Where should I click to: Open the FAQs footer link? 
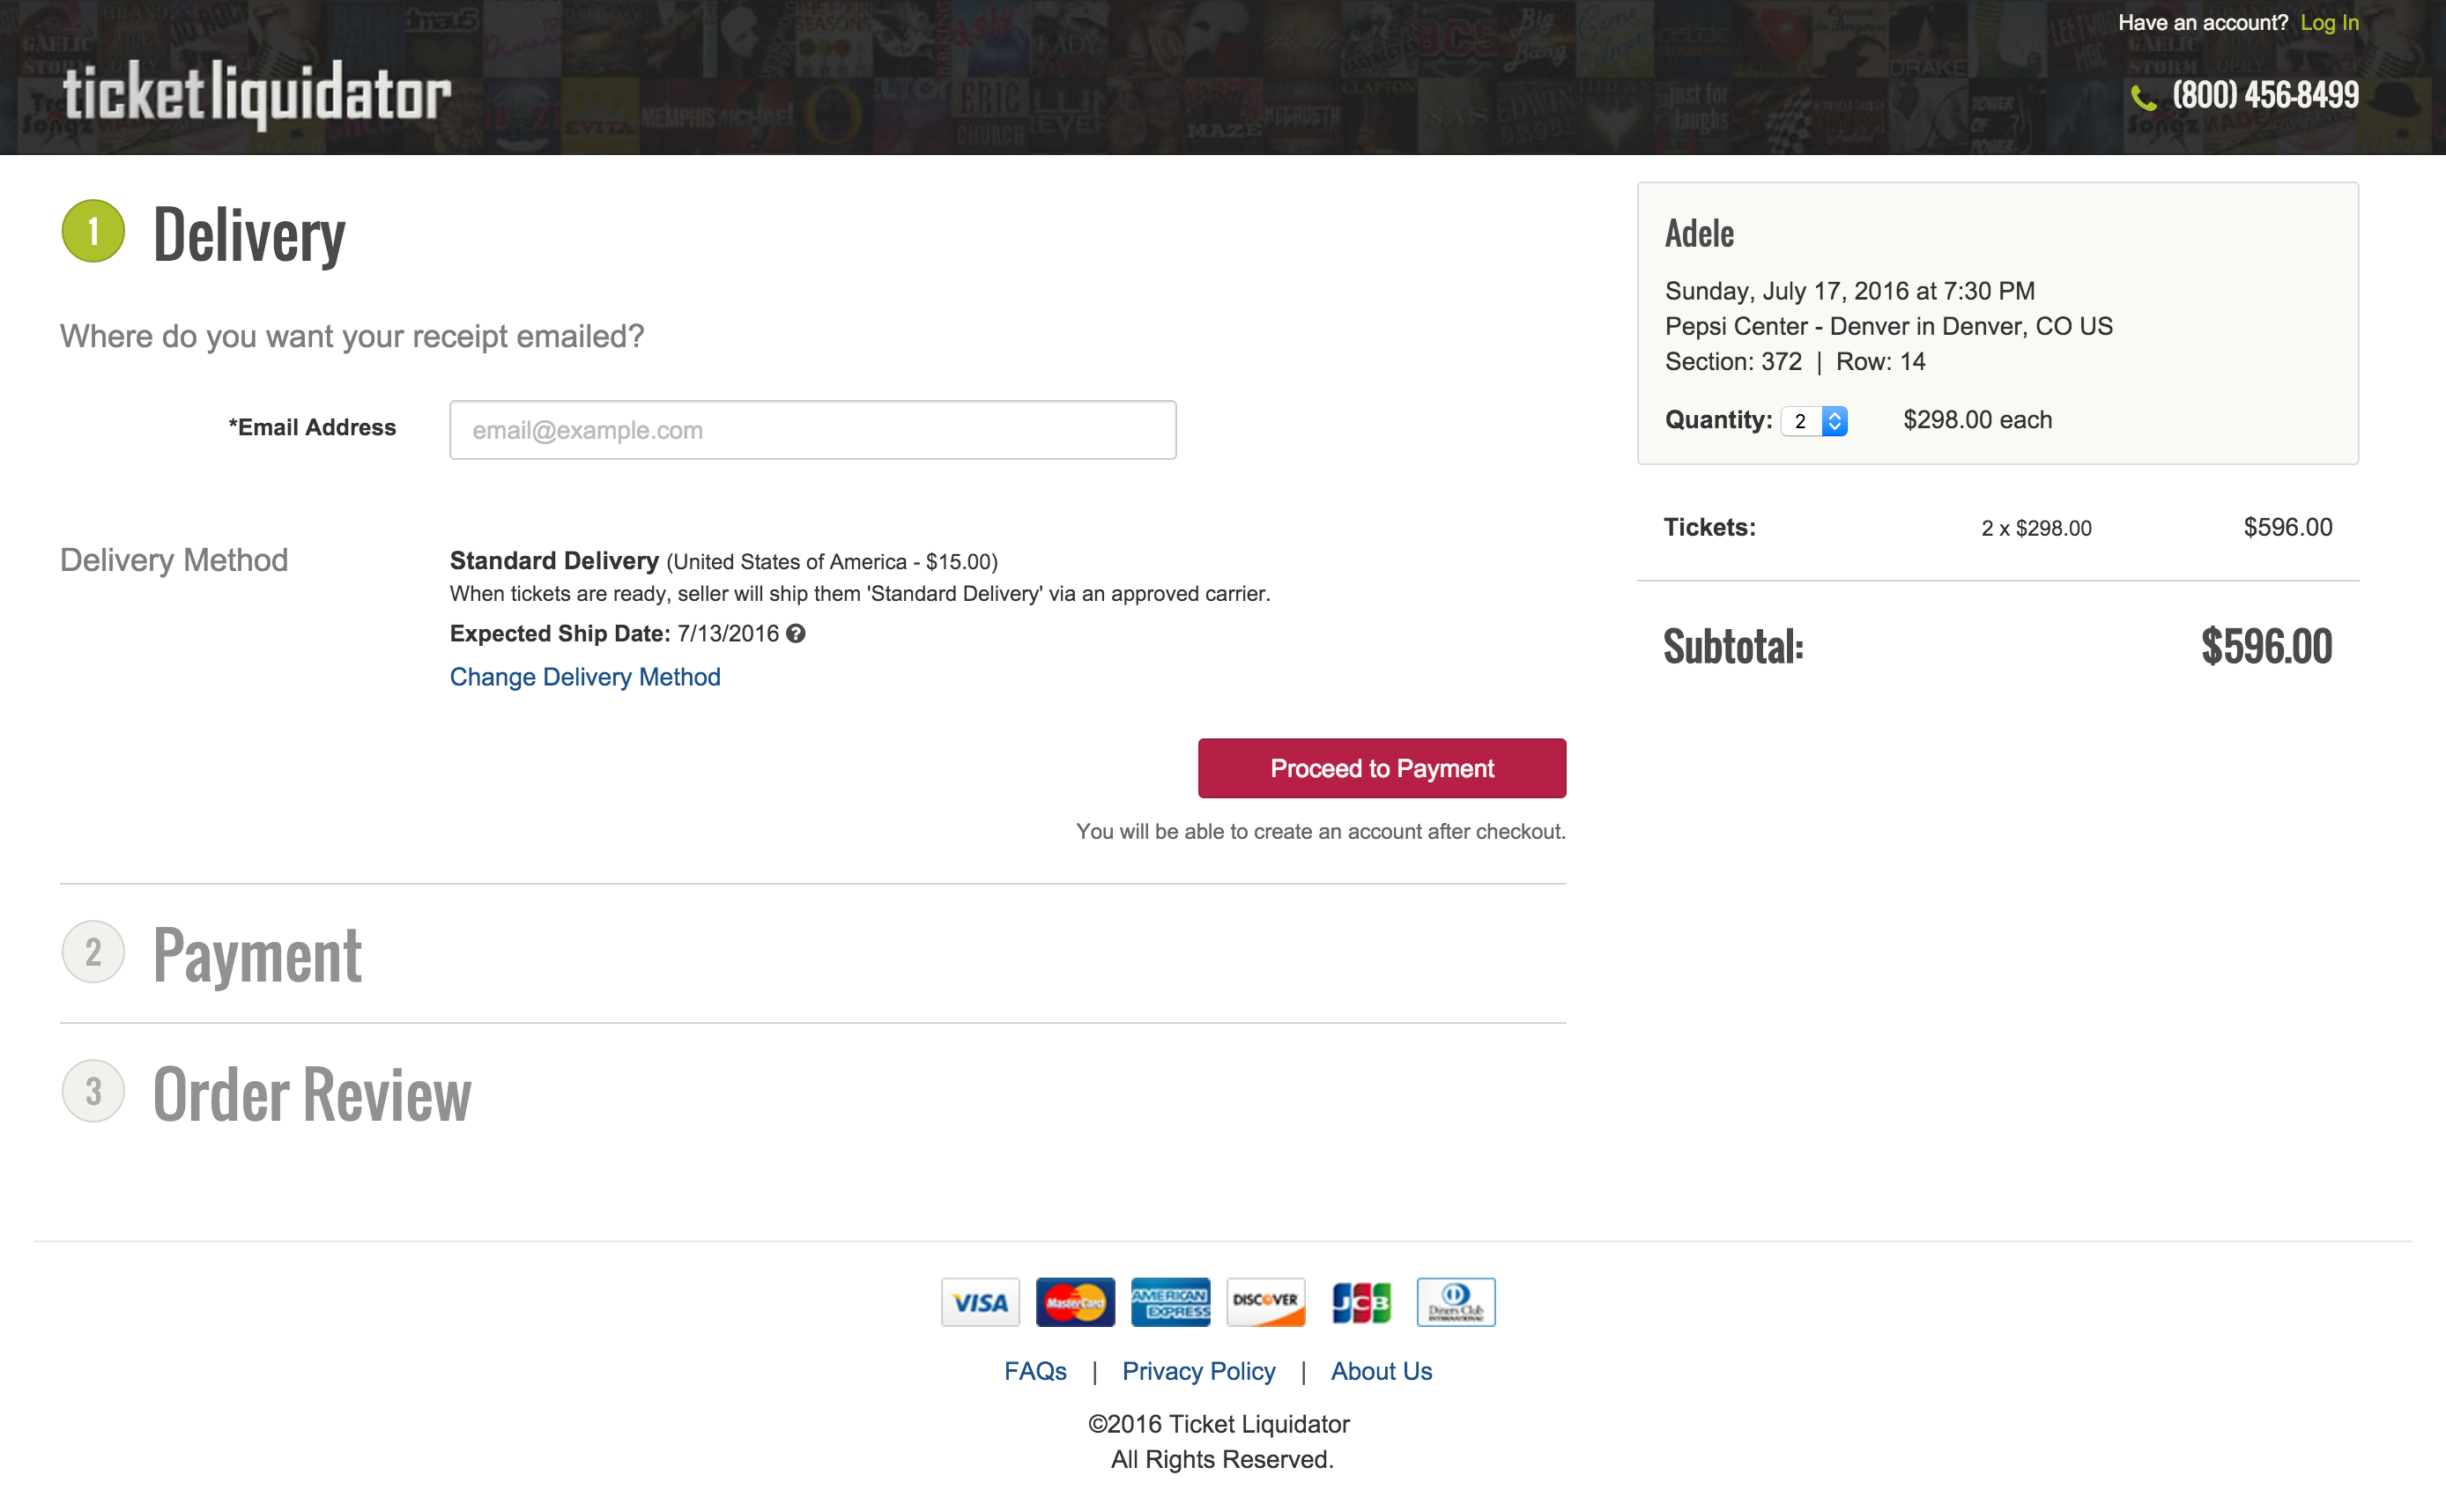pyautogui.click(x=1035, y=1371)
